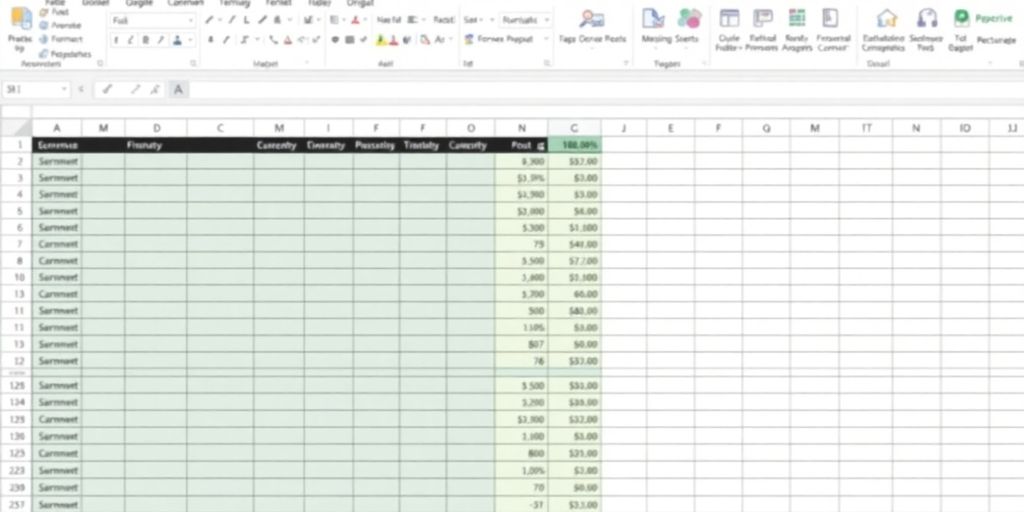
Task: Open the Fenlet ribbon tab
Action: pos(279,3)
